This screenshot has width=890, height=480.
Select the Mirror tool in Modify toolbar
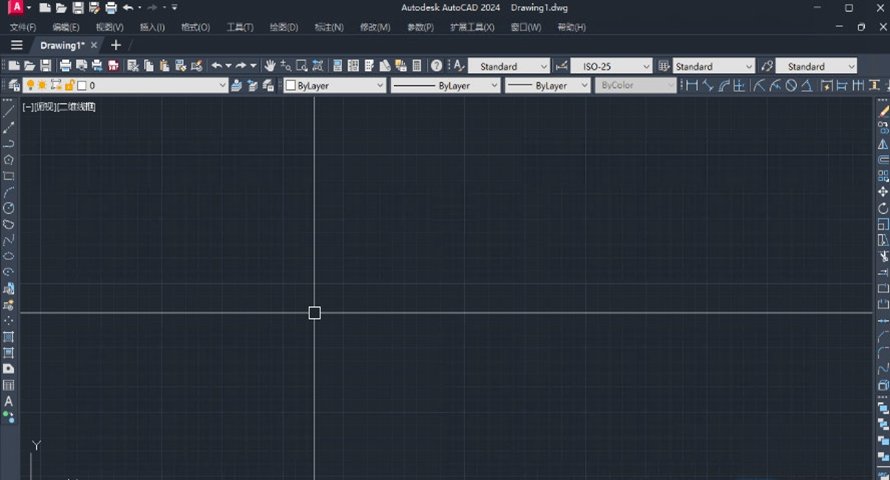tap(883, 144)
